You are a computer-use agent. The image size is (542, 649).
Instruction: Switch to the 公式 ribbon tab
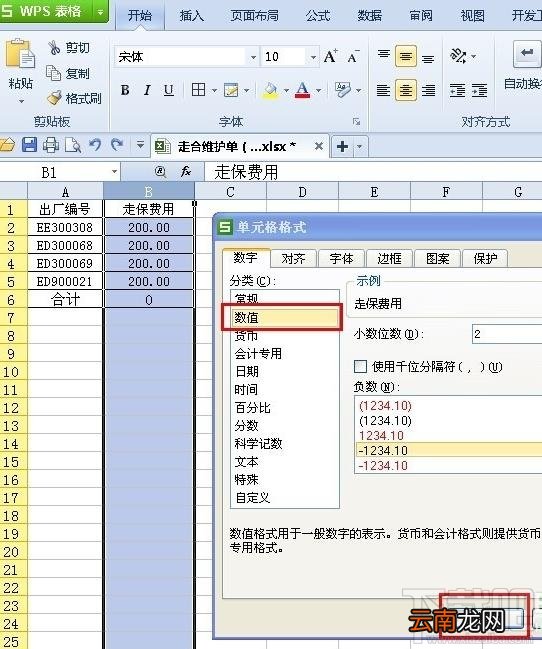[318, 16]
